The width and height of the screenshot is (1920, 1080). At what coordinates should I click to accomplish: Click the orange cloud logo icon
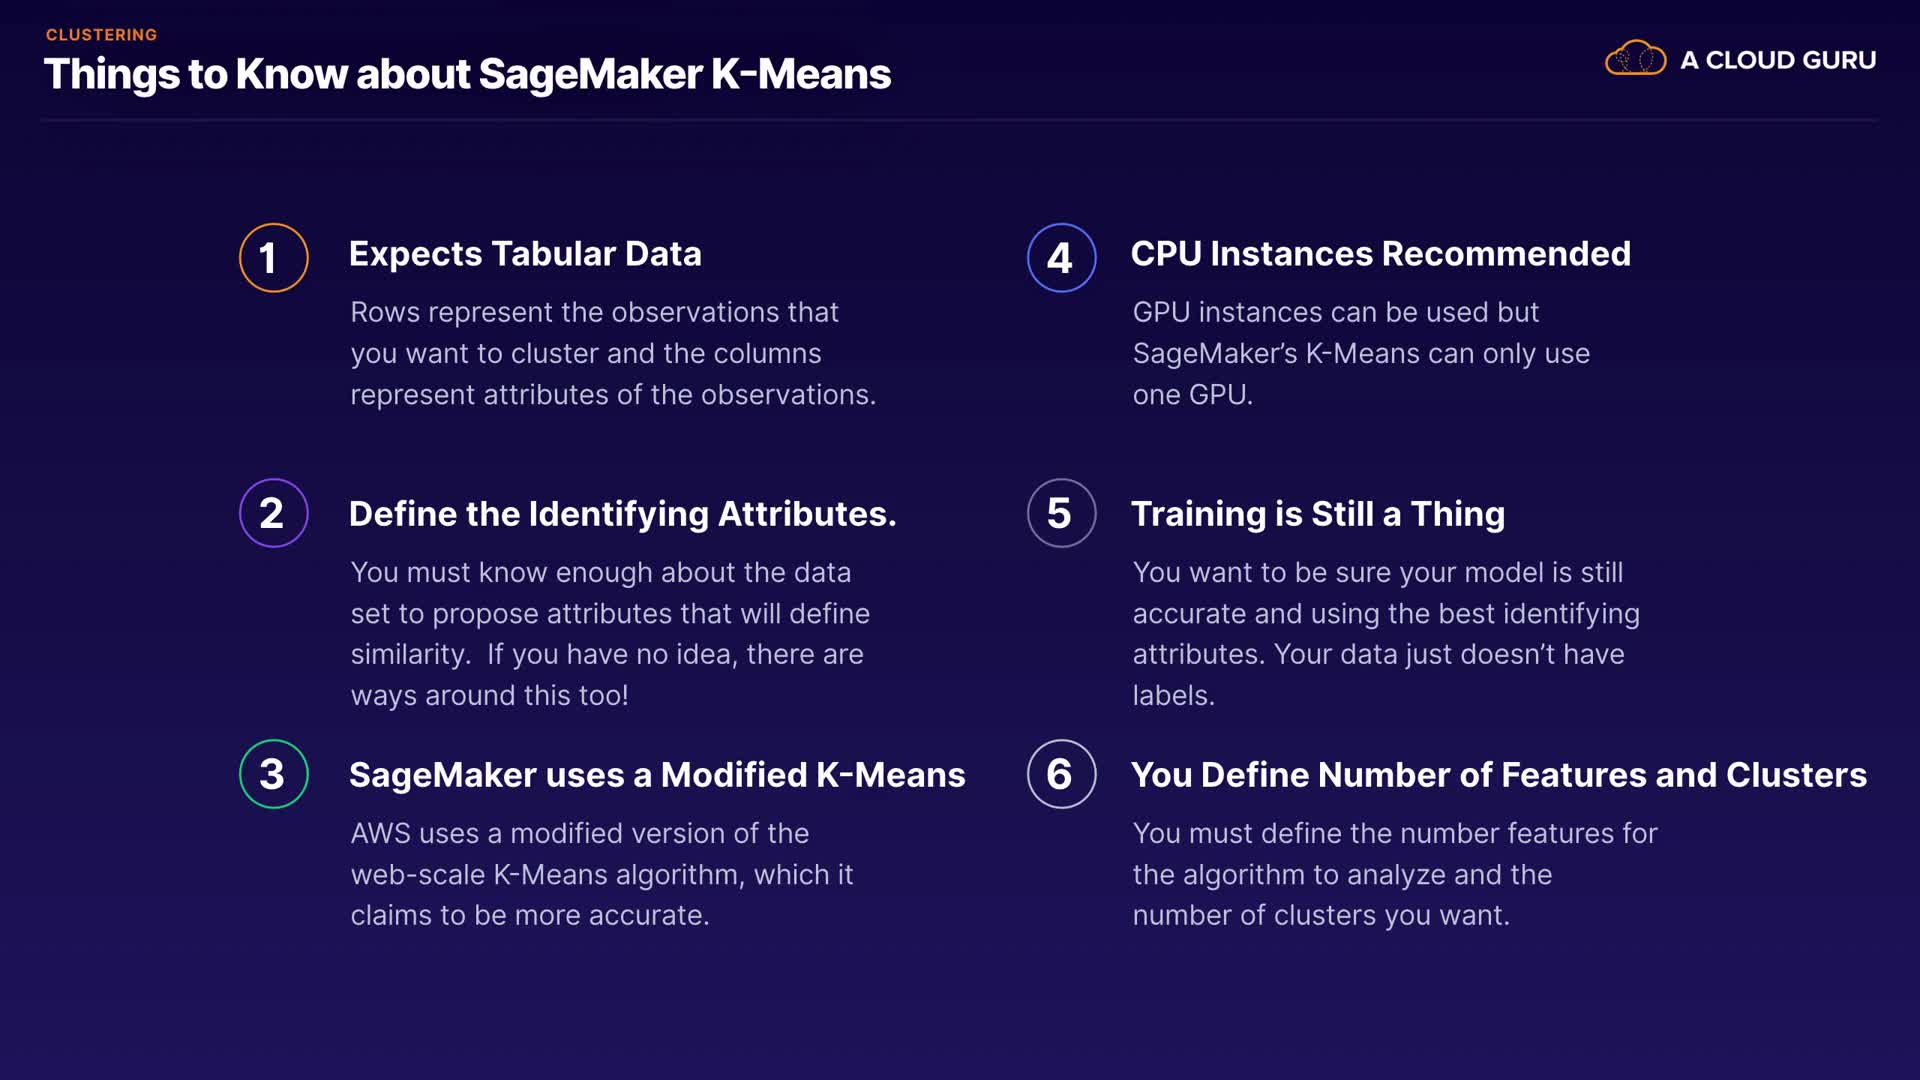[1635, 59]
